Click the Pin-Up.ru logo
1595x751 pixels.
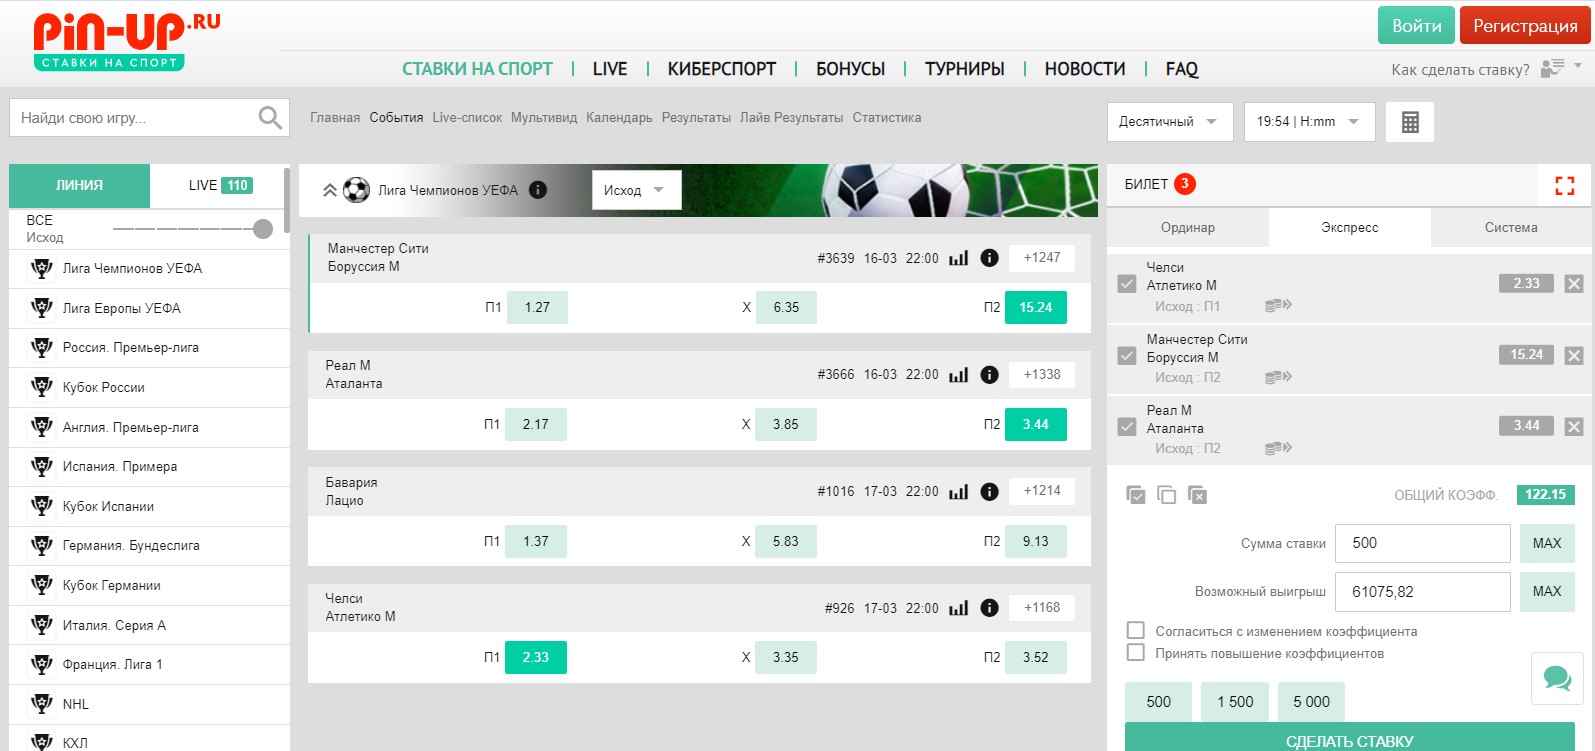point(126,41)
